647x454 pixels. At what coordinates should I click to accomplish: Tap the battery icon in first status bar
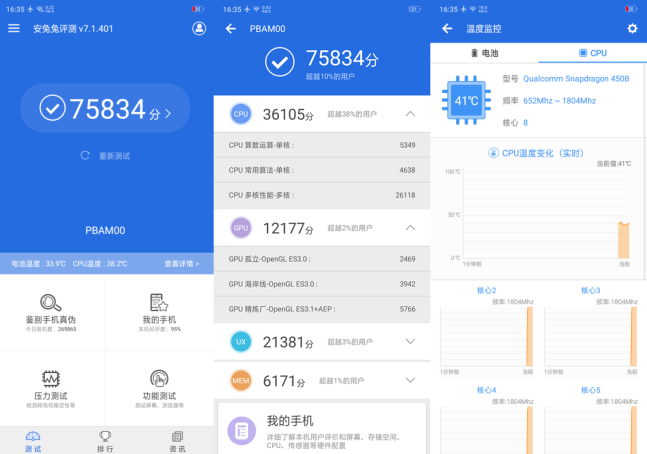198,9
